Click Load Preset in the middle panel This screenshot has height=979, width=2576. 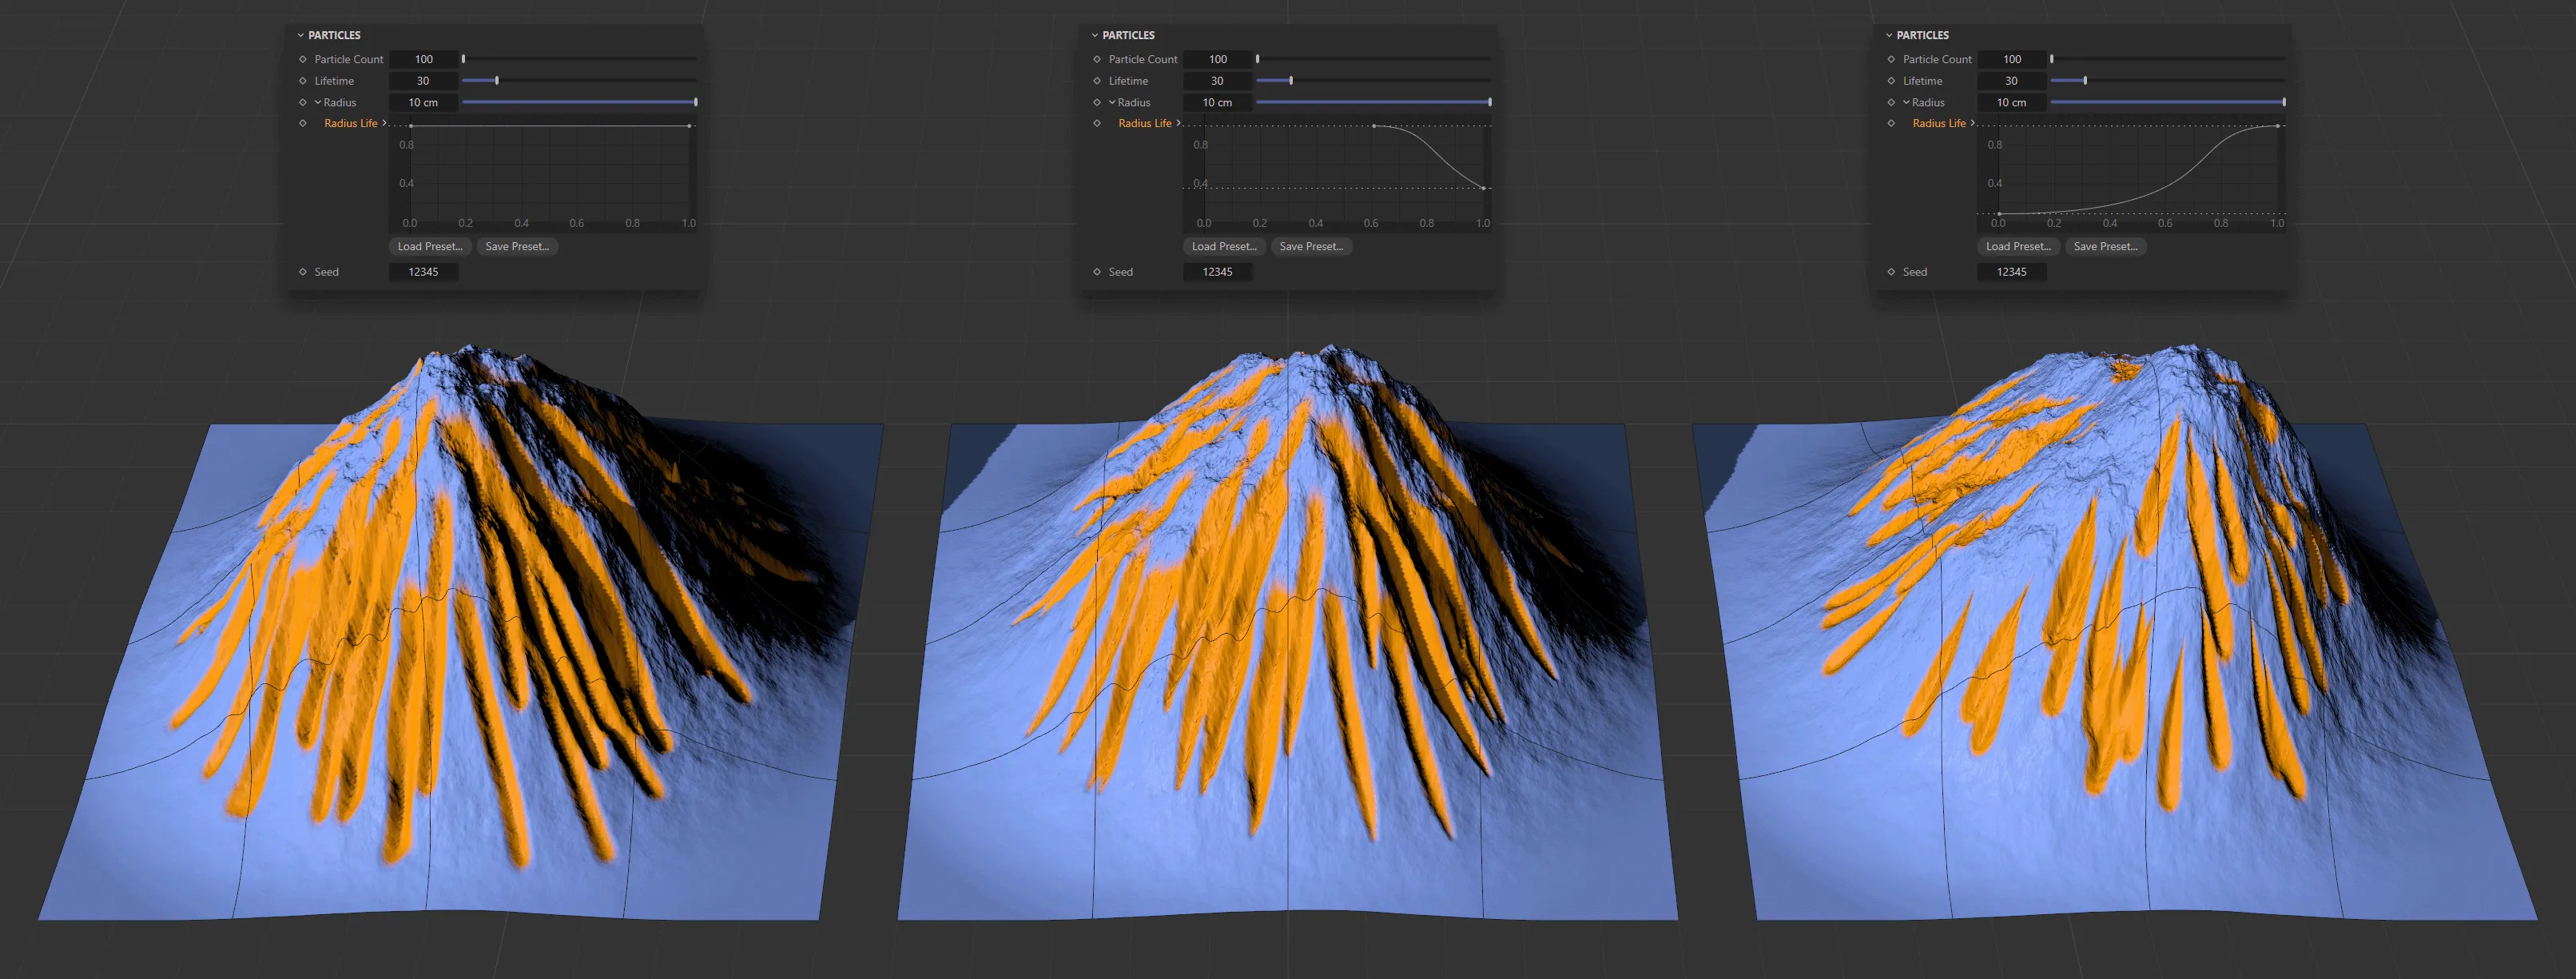[x=1224, y=246]
